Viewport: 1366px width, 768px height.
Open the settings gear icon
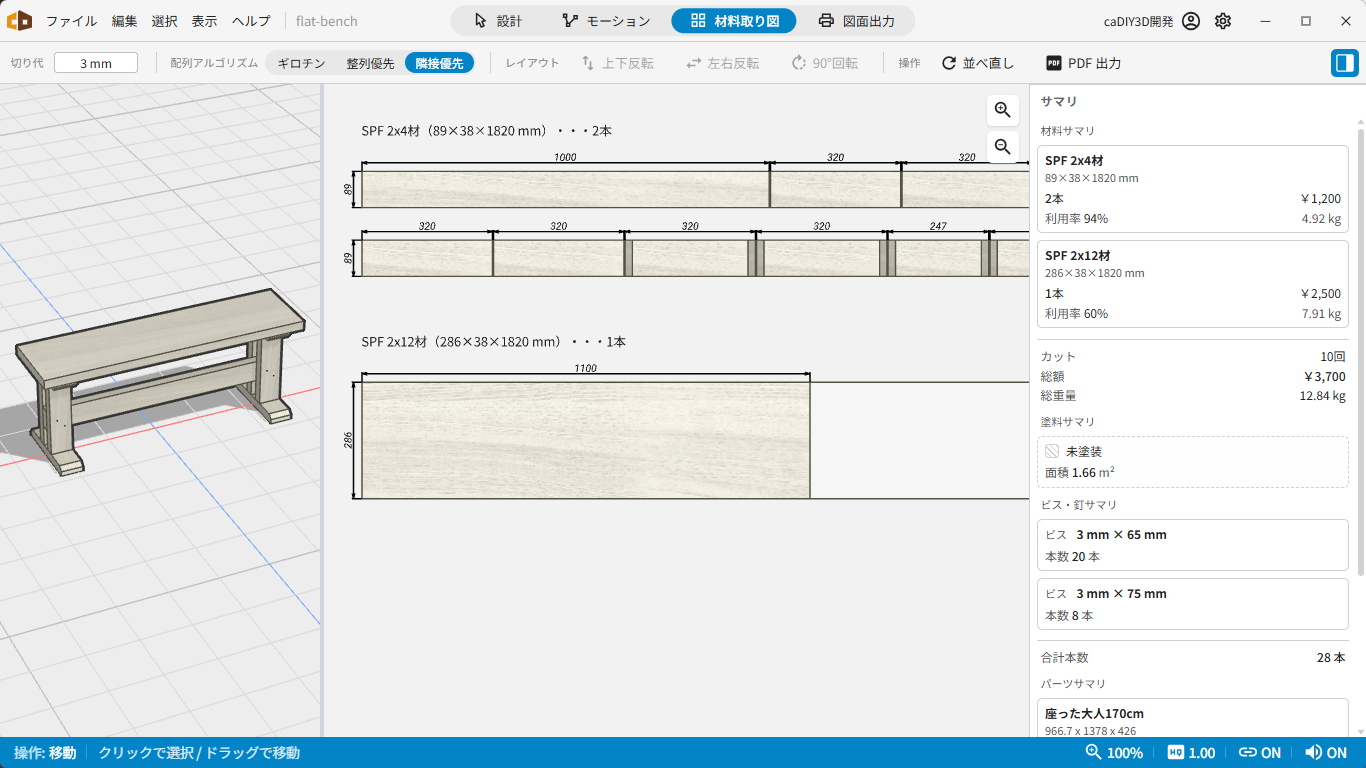pyautogui.click(x=1223, y=21)
